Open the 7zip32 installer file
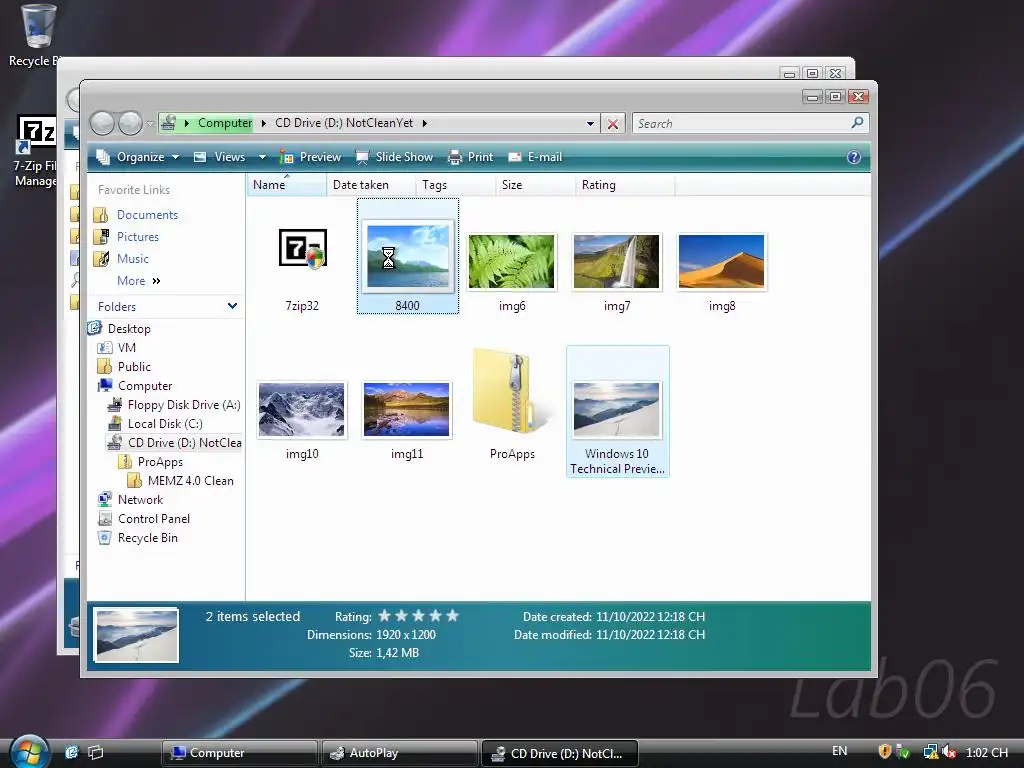The height and width of the screenshot is (768, 1024). pos(302,249)
